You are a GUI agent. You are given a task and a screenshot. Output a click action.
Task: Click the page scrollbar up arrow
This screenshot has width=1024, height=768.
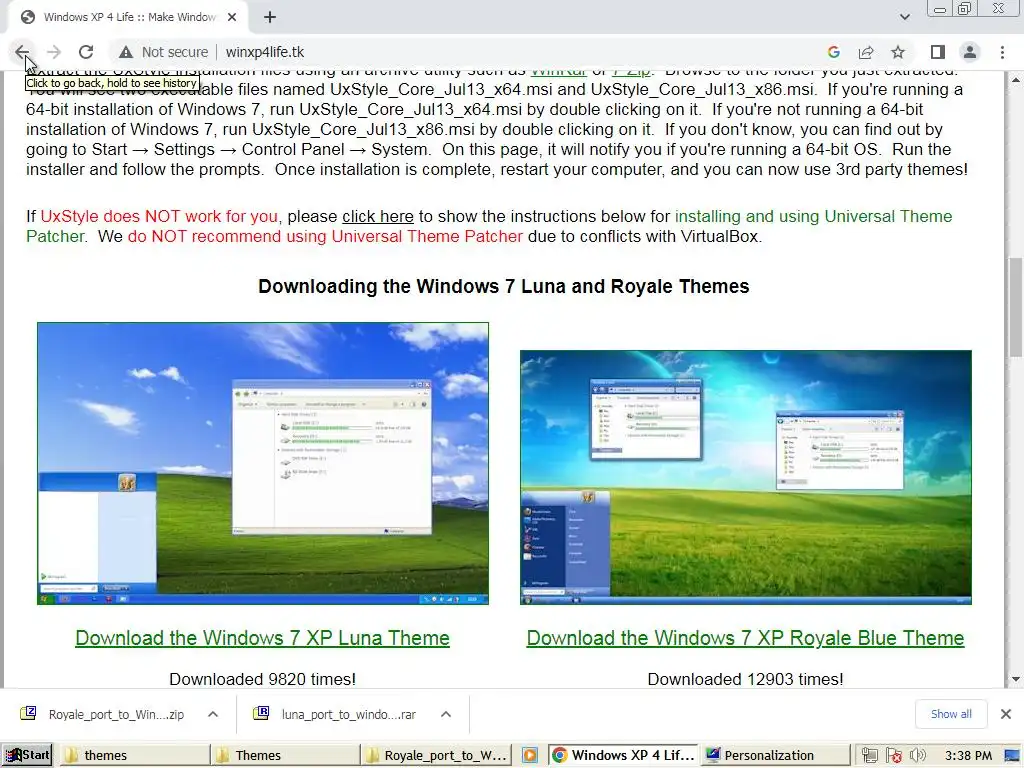click(1016, 80)
